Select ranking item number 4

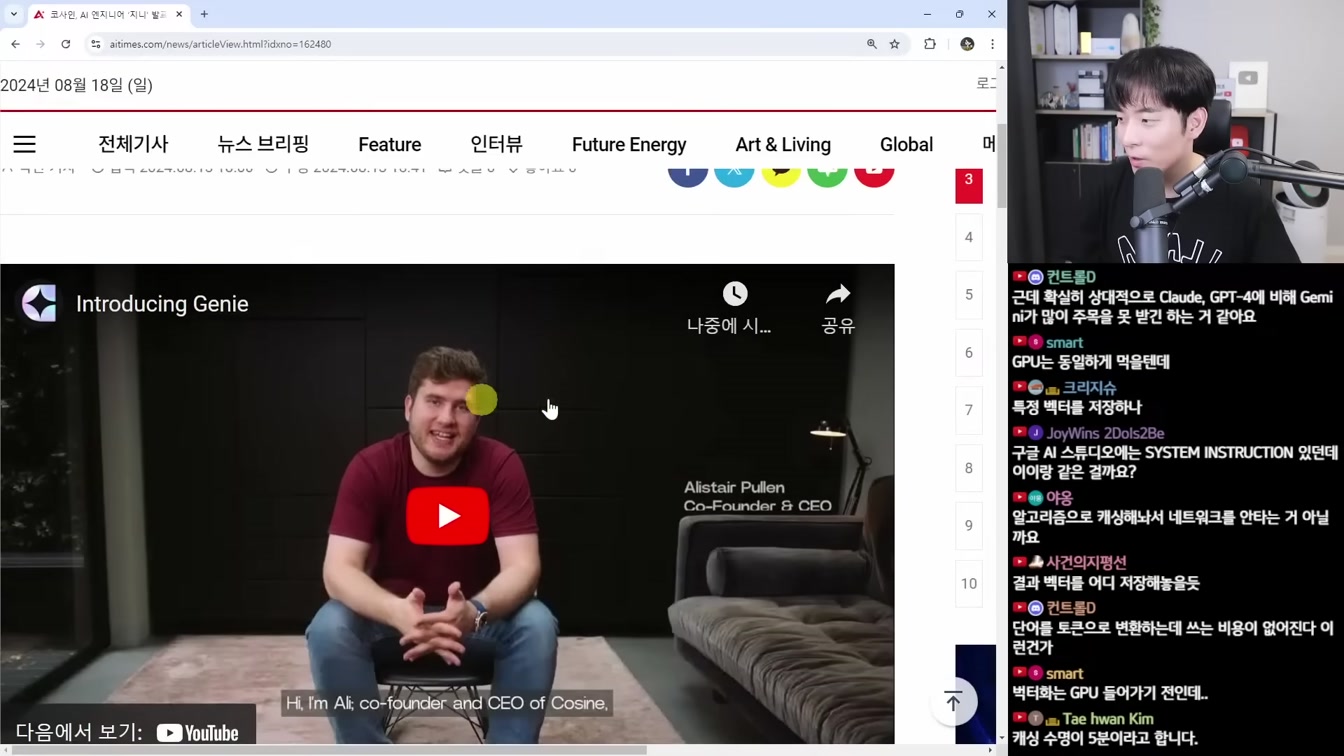(x=969, y=238)
